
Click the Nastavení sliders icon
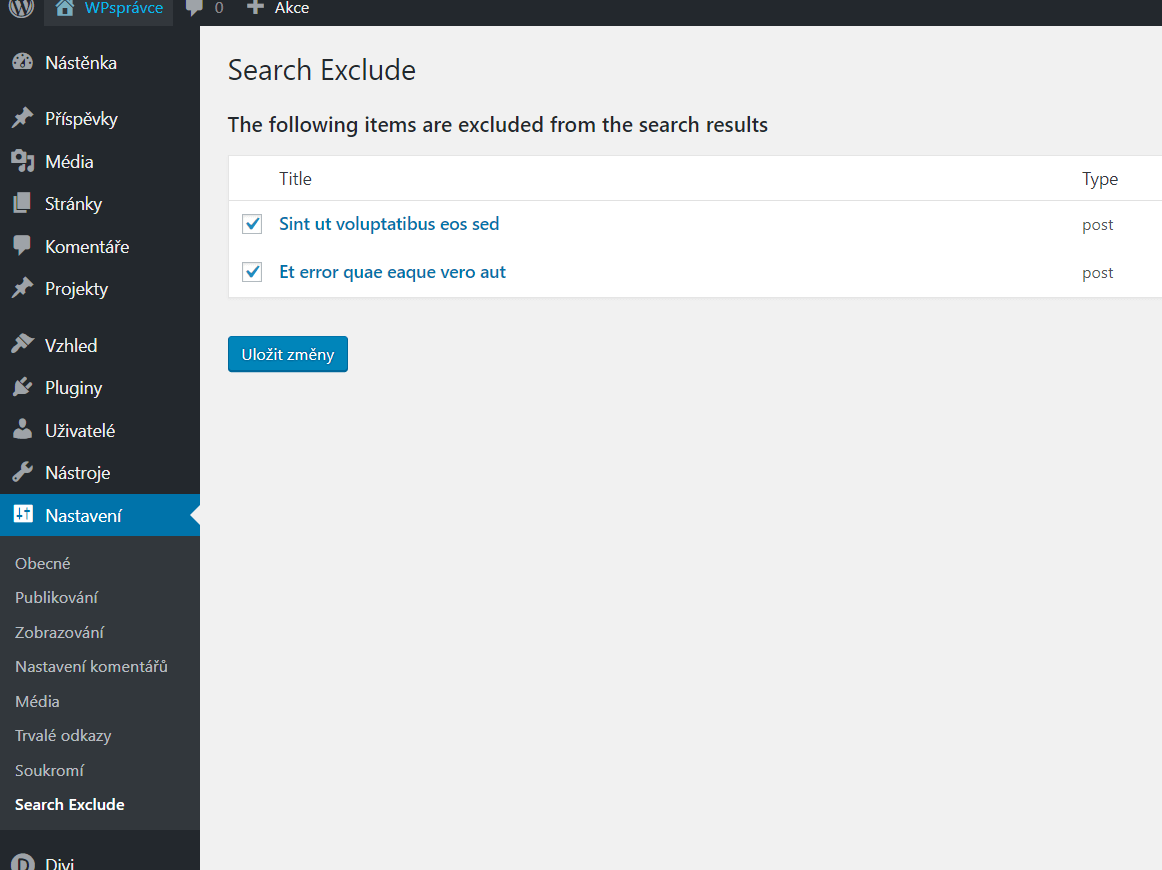[23, 514]
